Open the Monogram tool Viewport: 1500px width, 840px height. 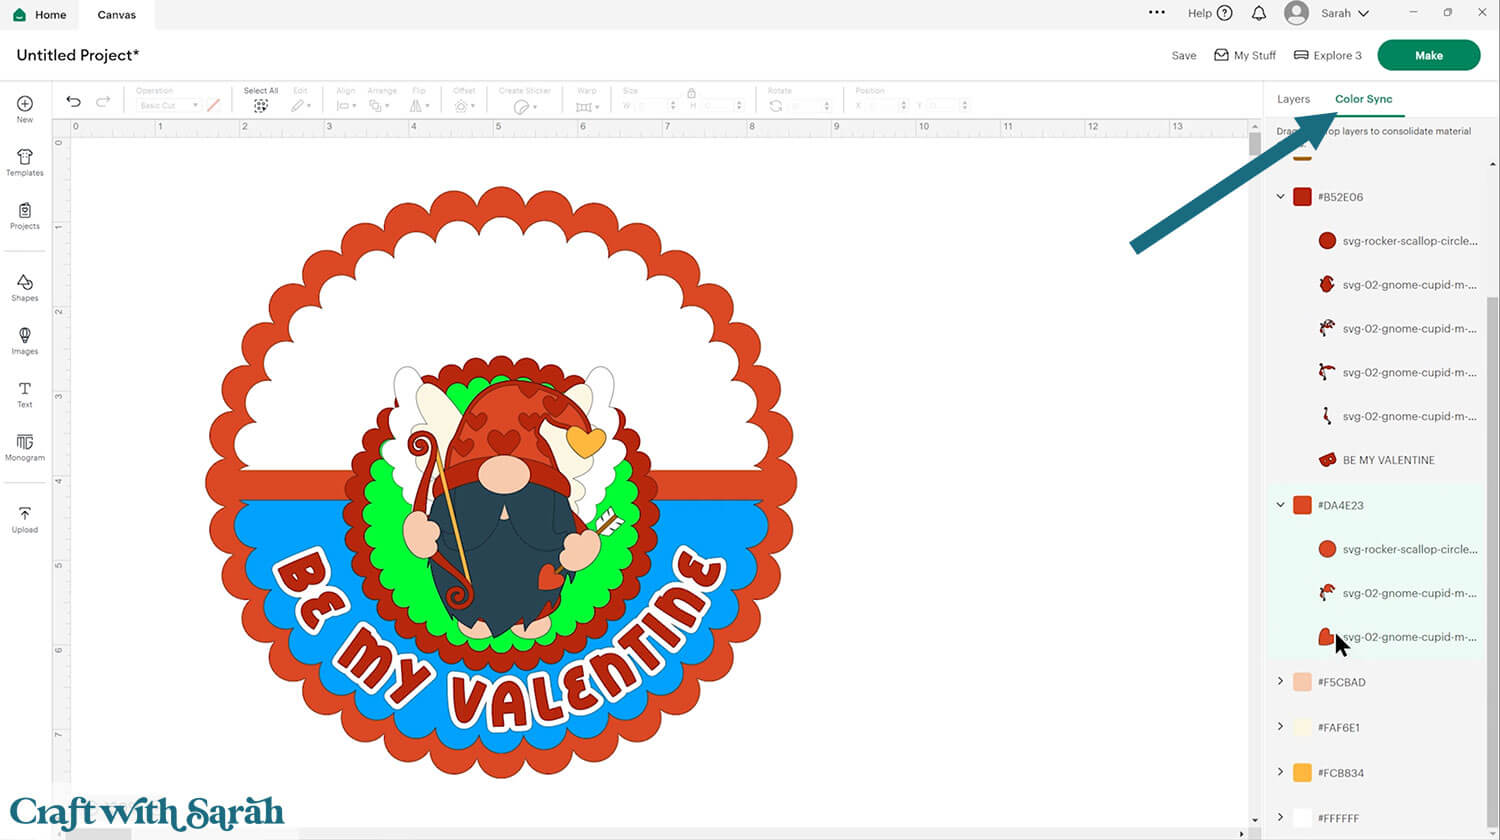25,447
